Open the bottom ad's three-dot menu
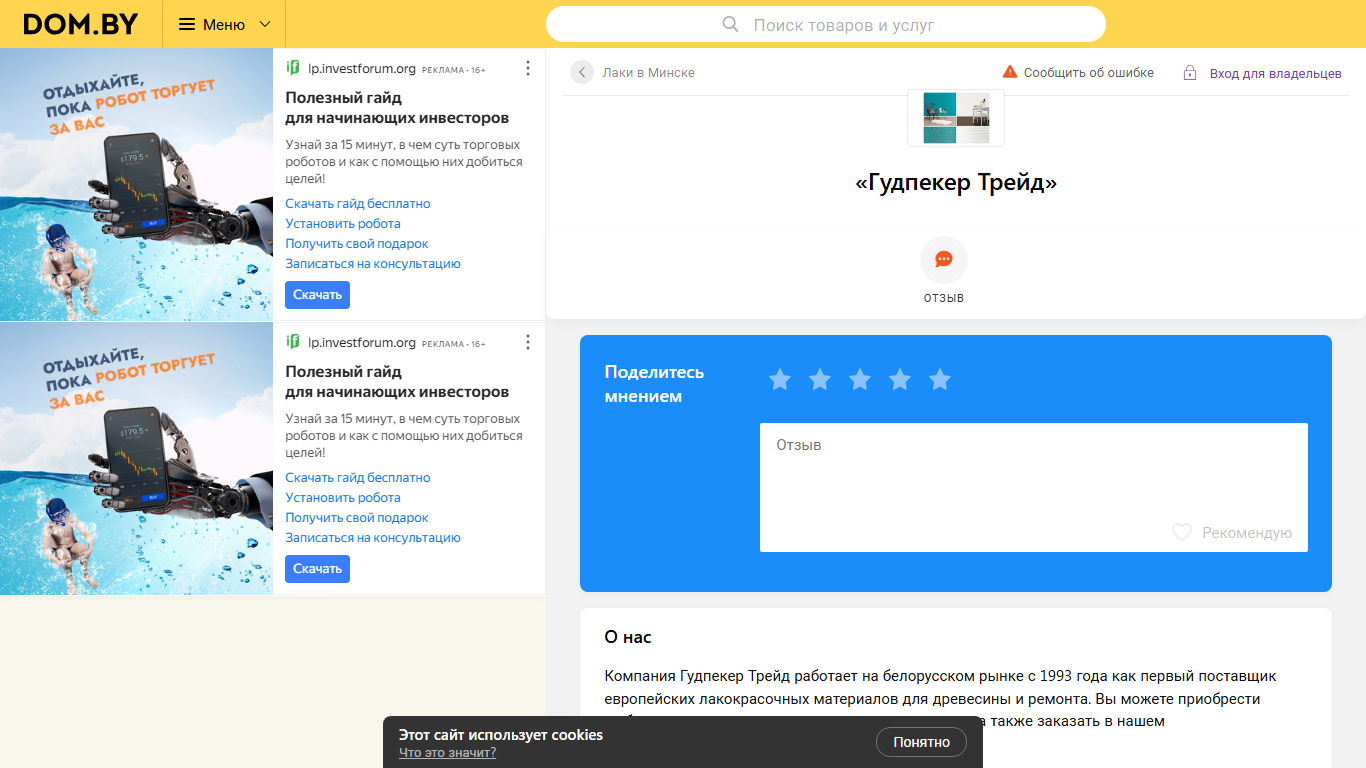This screenshot has height=768, width=1366. coord(528,342)
